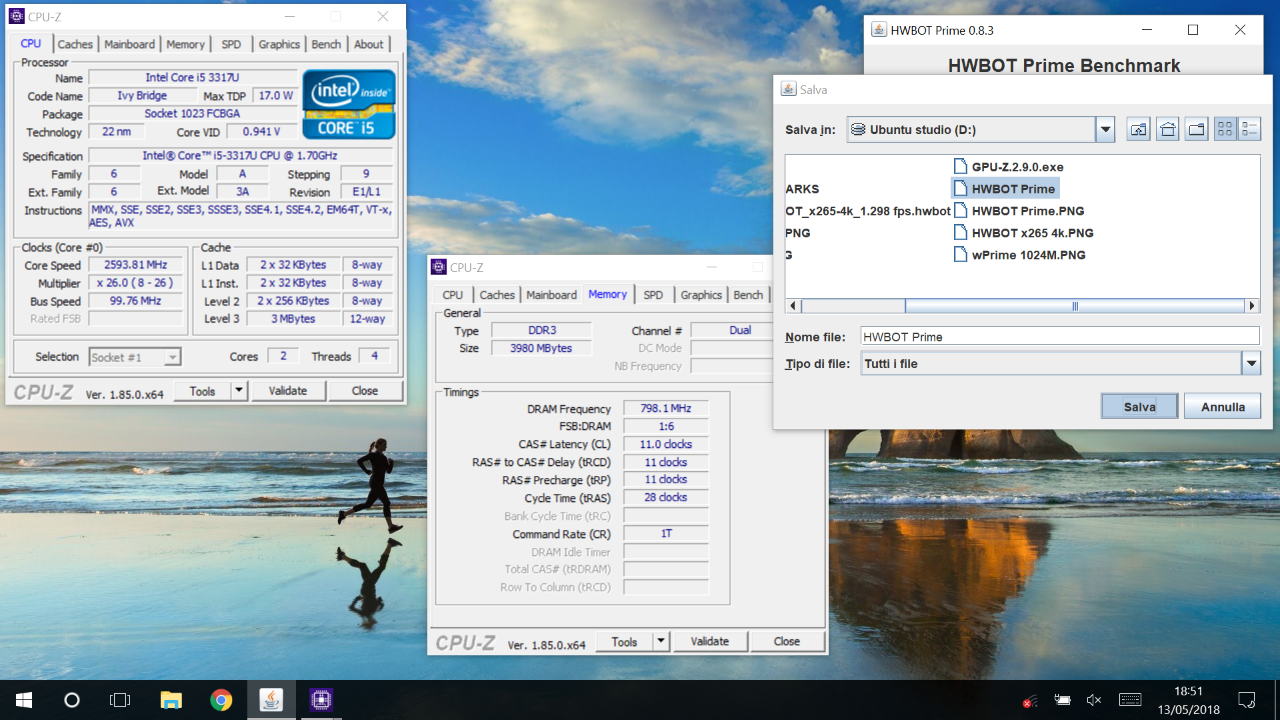Click Nome file text field
1280x720 pixels.
click(x=1059, y=337)
